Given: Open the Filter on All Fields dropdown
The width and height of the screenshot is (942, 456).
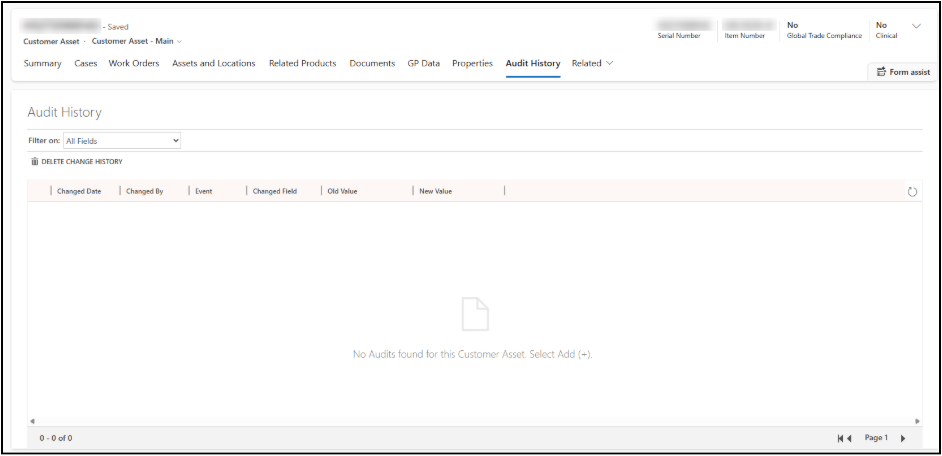Looking at the screenshot, I should click(x=121, y=141).
